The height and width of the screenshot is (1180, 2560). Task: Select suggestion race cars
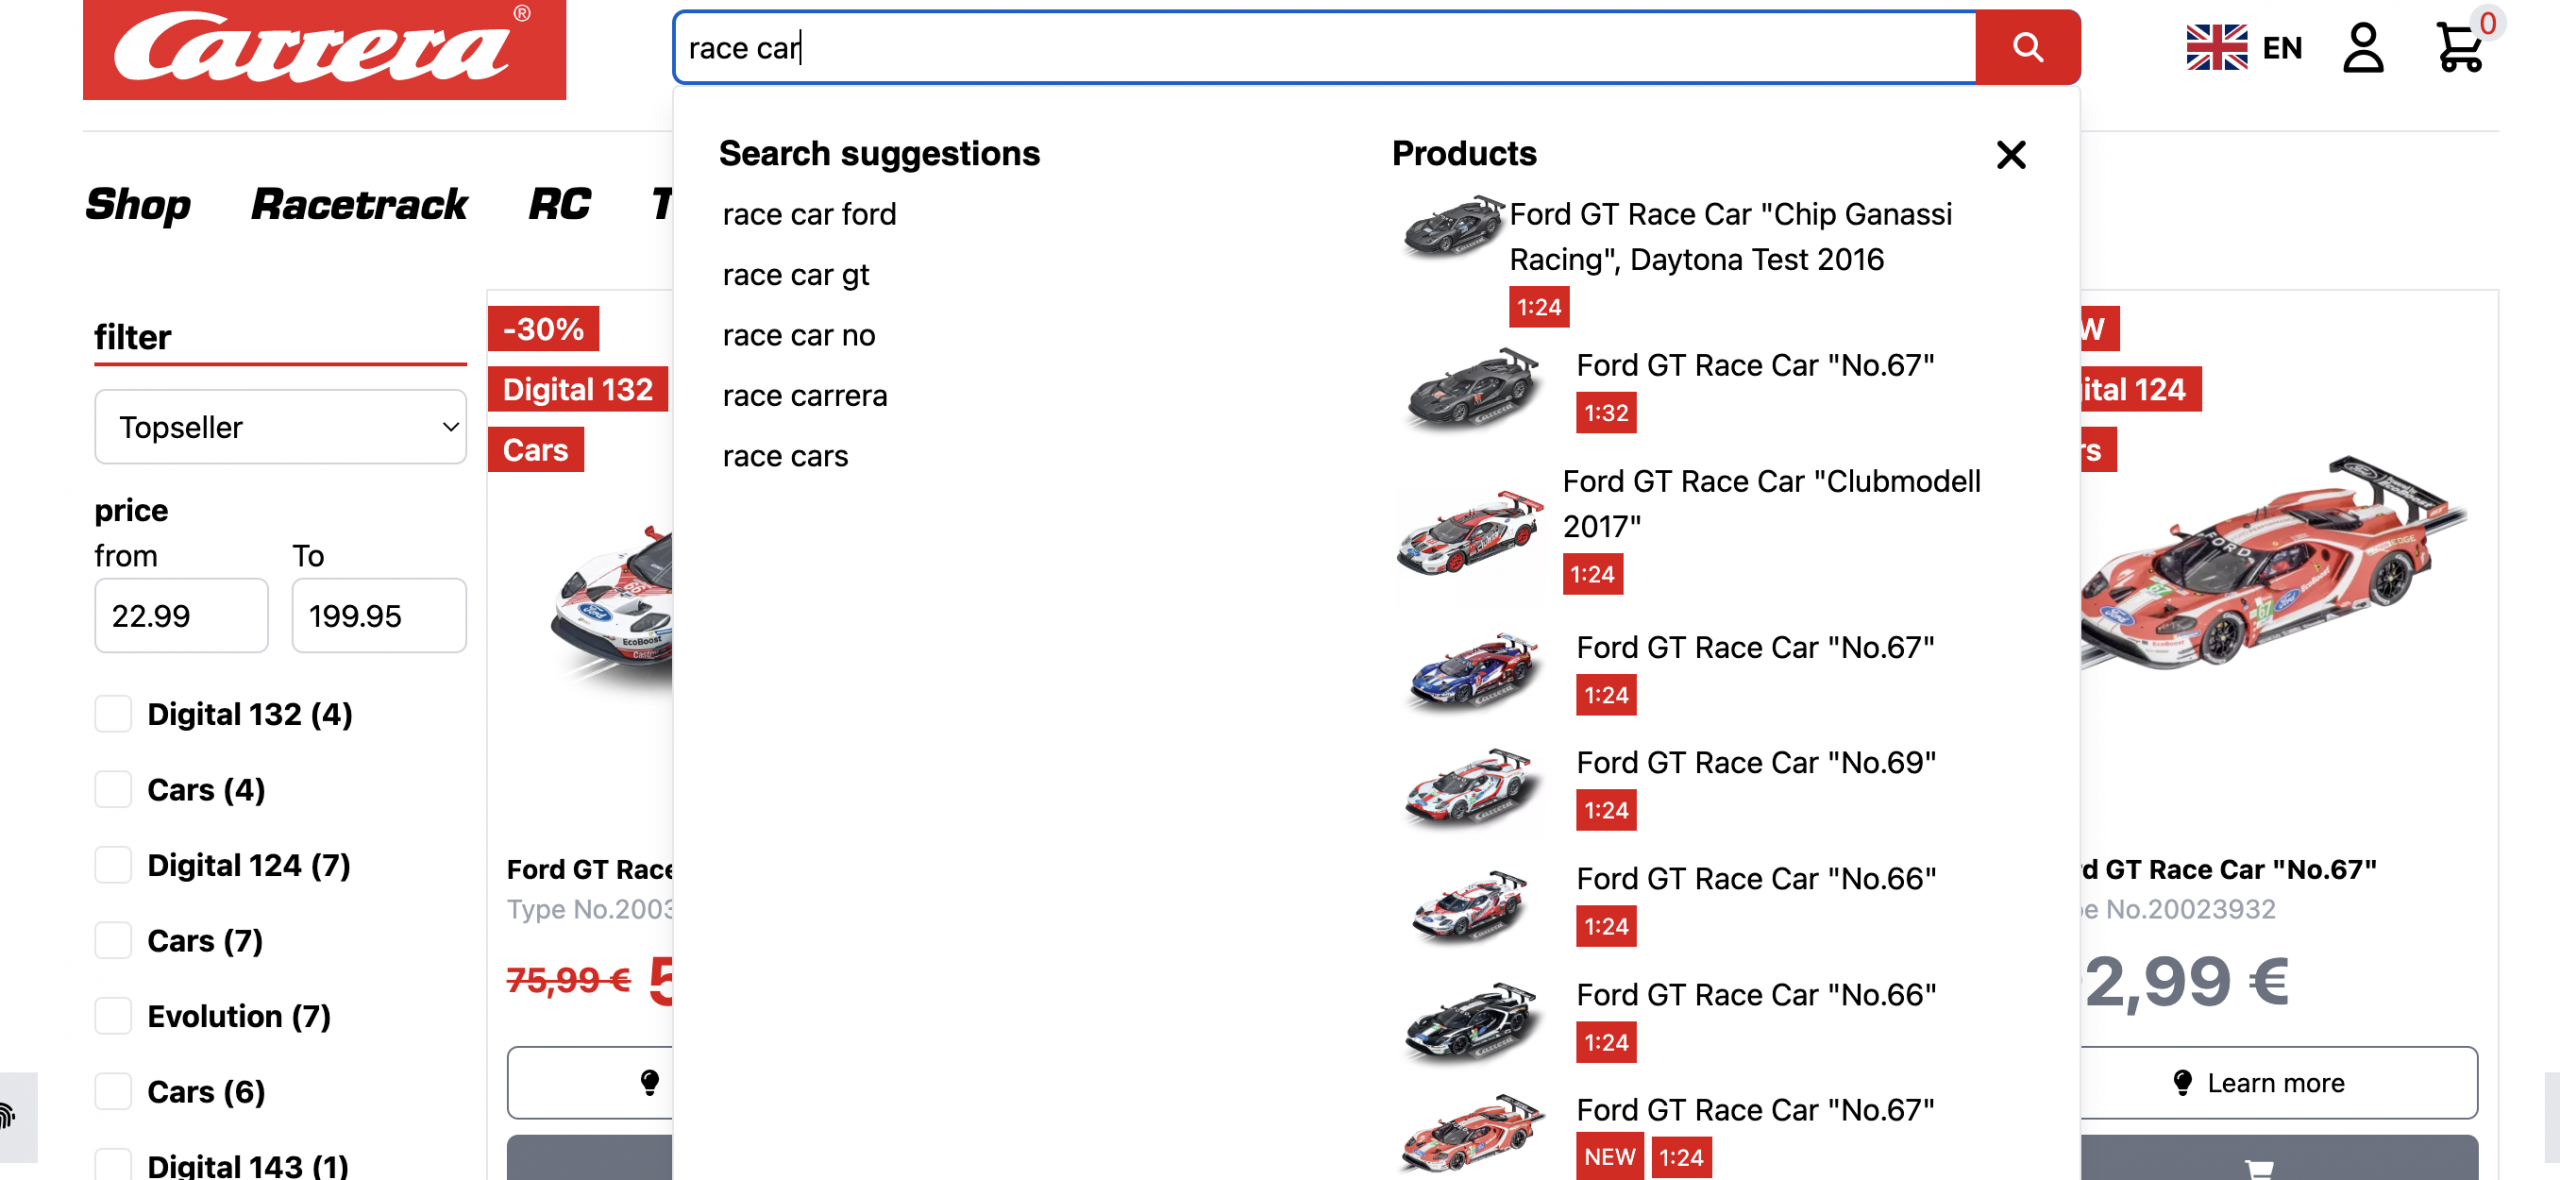[785, 456]
